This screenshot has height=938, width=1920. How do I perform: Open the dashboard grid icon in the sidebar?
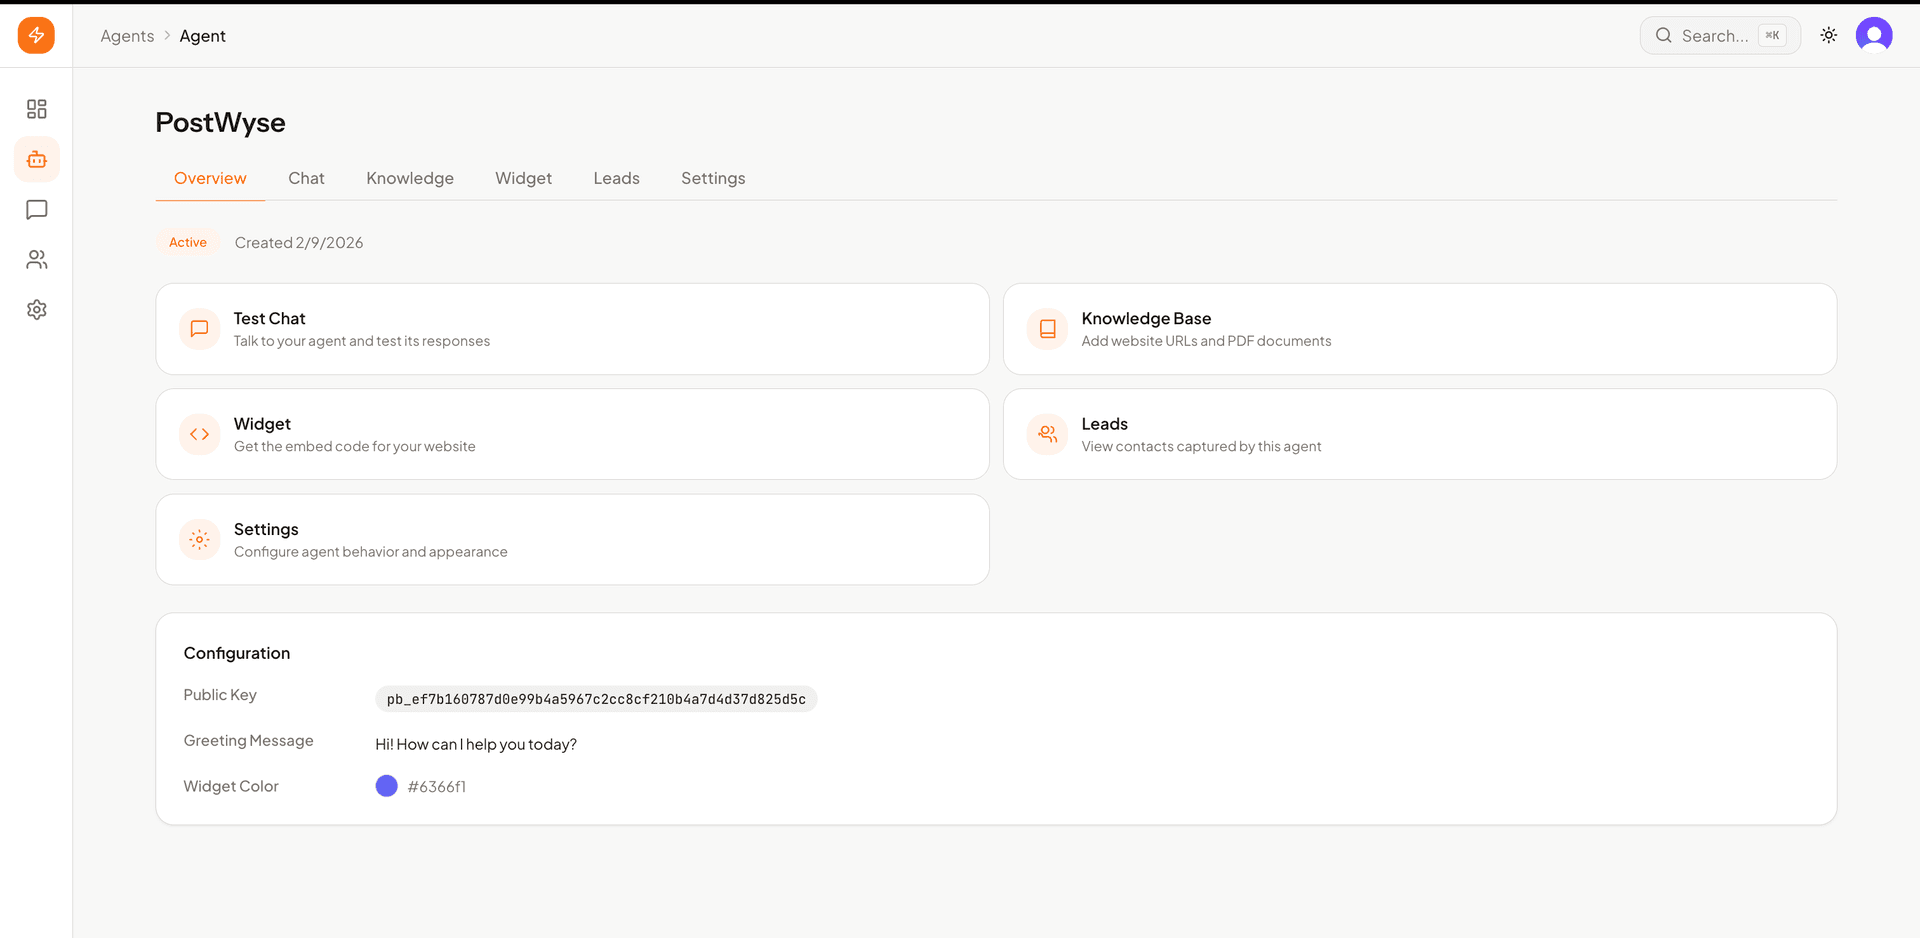click(x=36, y=109)
